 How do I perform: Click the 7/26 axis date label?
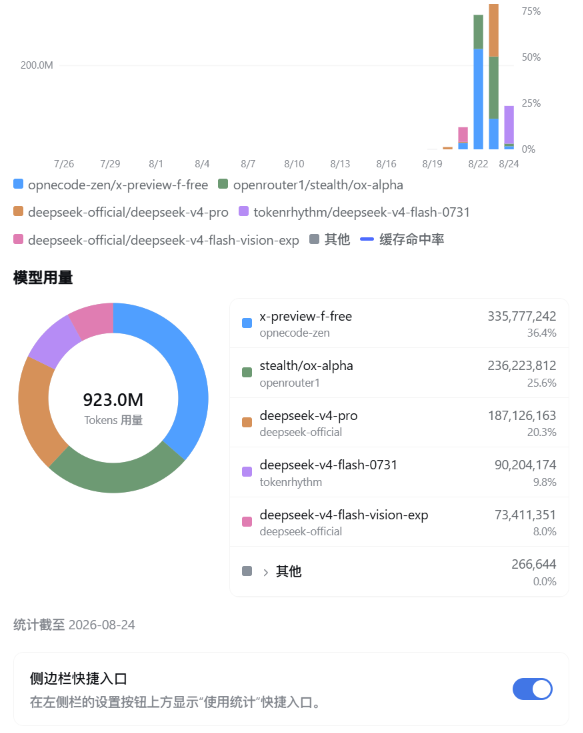tap(64, 164)
